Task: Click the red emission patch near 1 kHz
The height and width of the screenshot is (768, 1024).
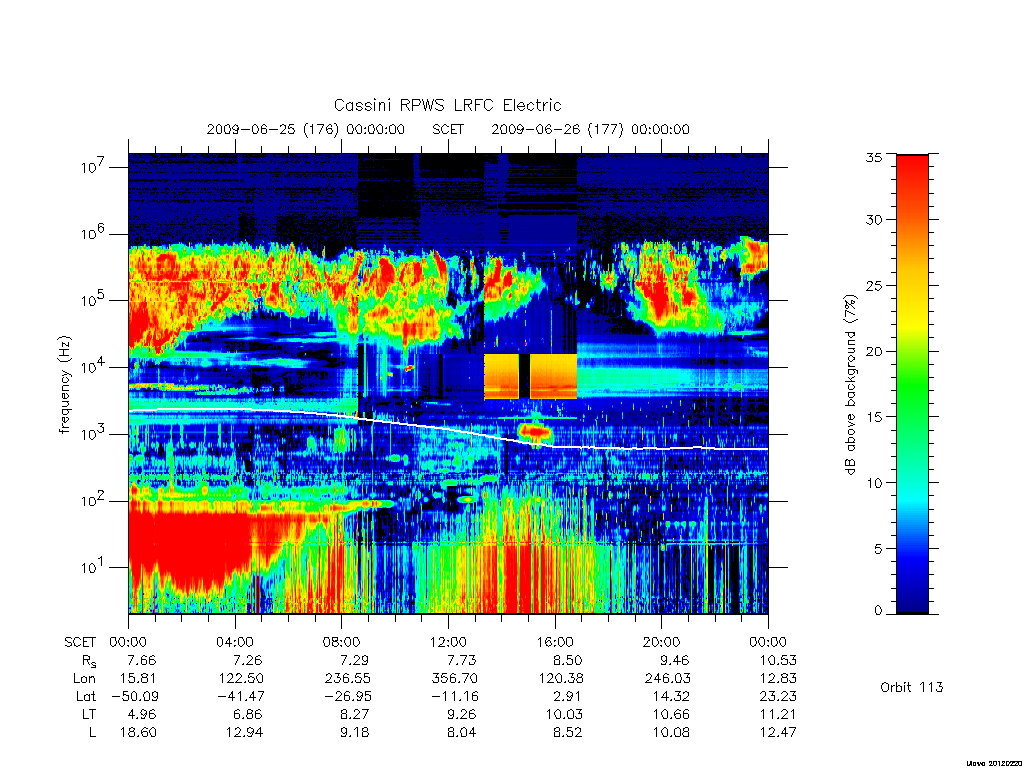Action: (x=536, y=432)
